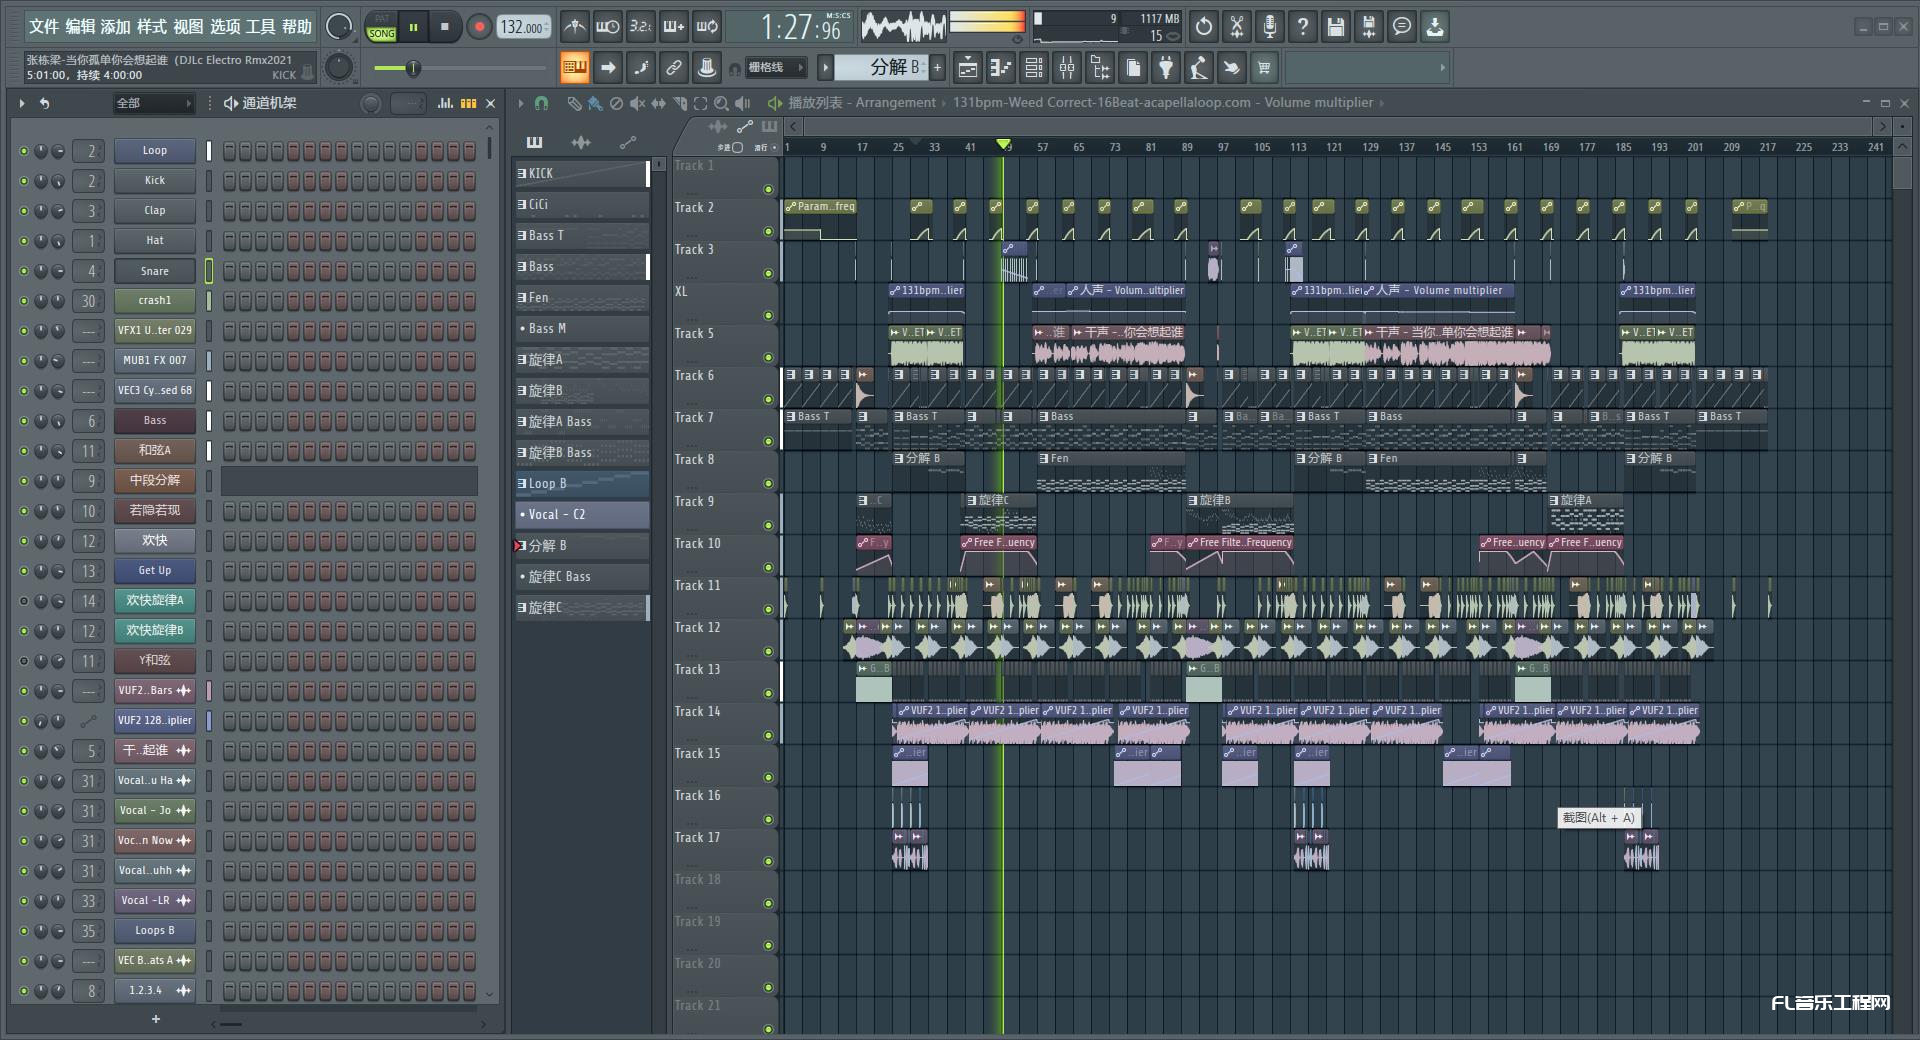Mute the Clap channel green light
The image size is (1920, 1040).
tap(24, 211)
